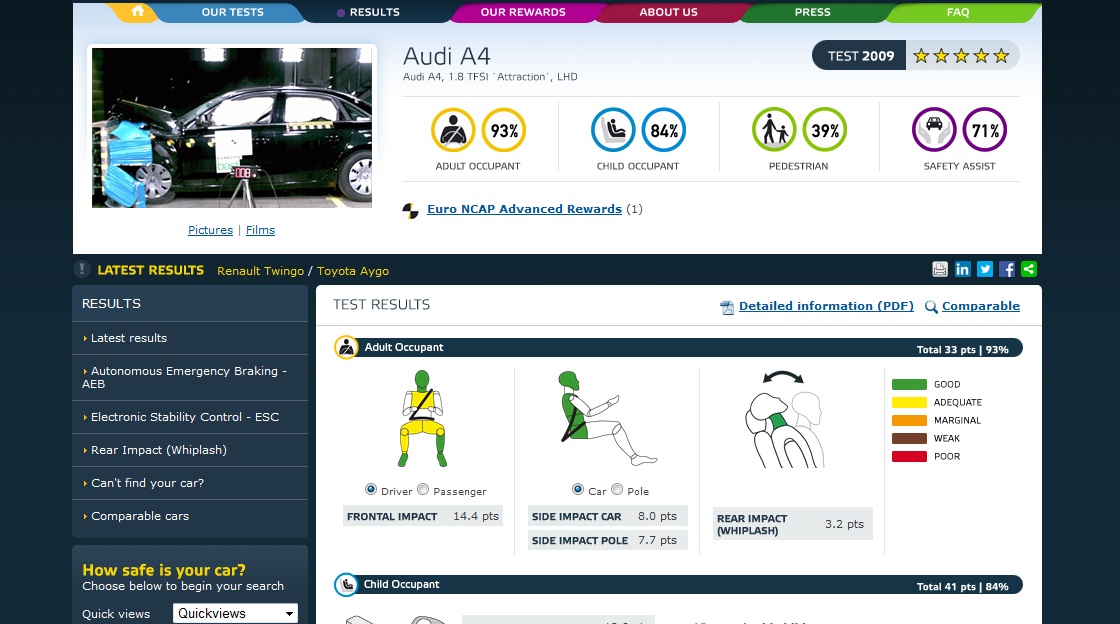
Task: Click the TEST 2009 badge
Action: (x=859, y=56)
